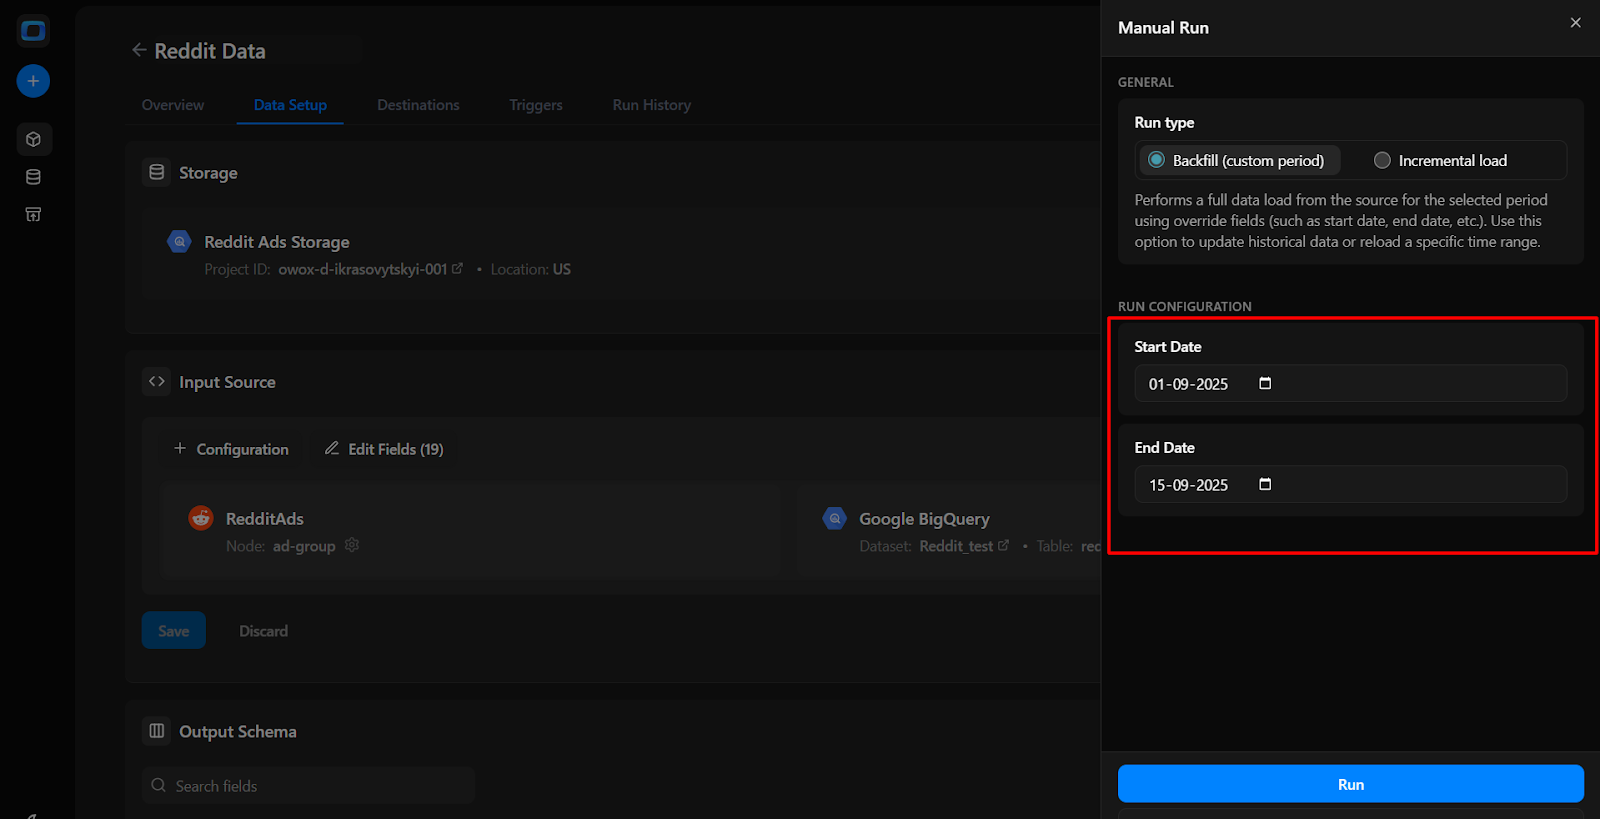
Task: Open Edit Fields (19)
Action: click(384, 449)
